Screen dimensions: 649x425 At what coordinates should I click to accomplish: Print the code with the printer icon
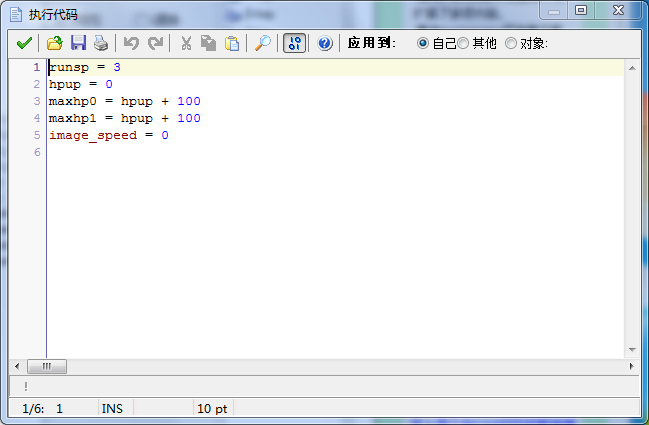click(101, 43)
